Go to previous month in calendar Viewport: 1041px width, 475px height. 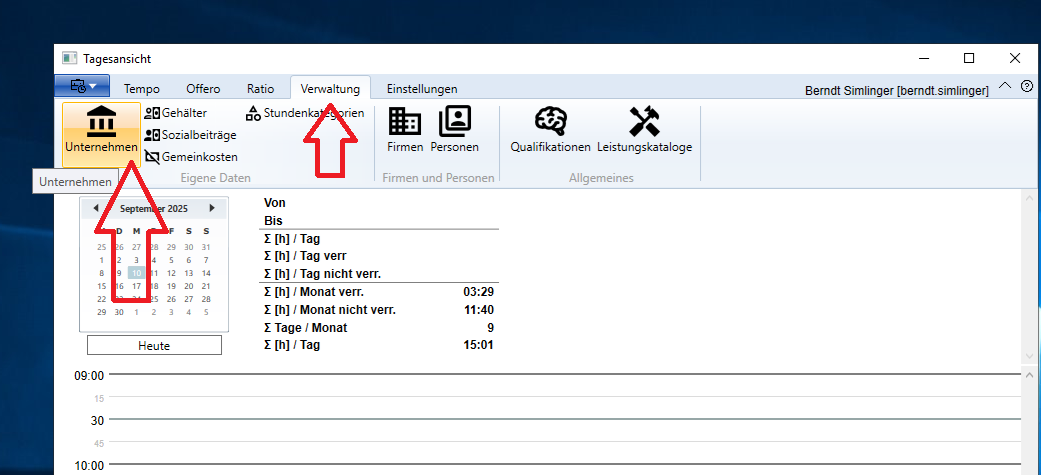pos(95,208)
